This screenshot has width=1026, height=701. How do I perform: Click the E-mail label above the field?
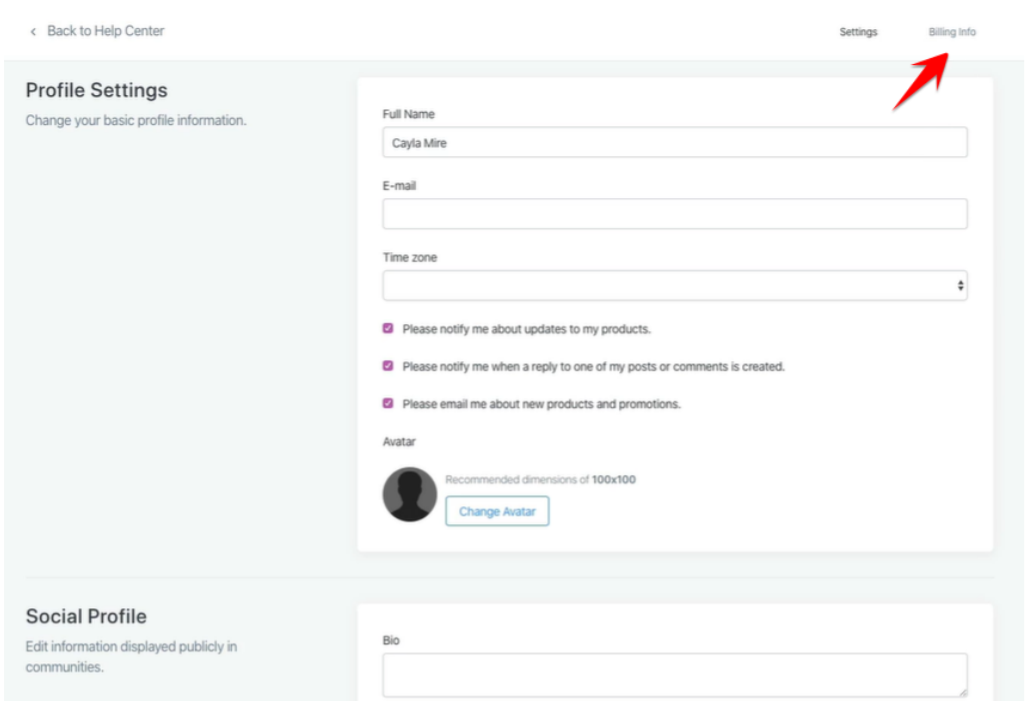tap(399, 186)
